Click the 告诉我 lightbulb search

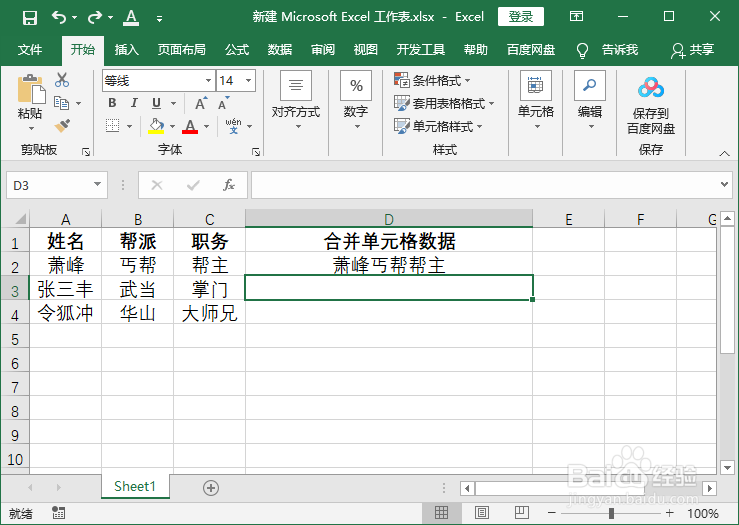(x=608, y=49)
